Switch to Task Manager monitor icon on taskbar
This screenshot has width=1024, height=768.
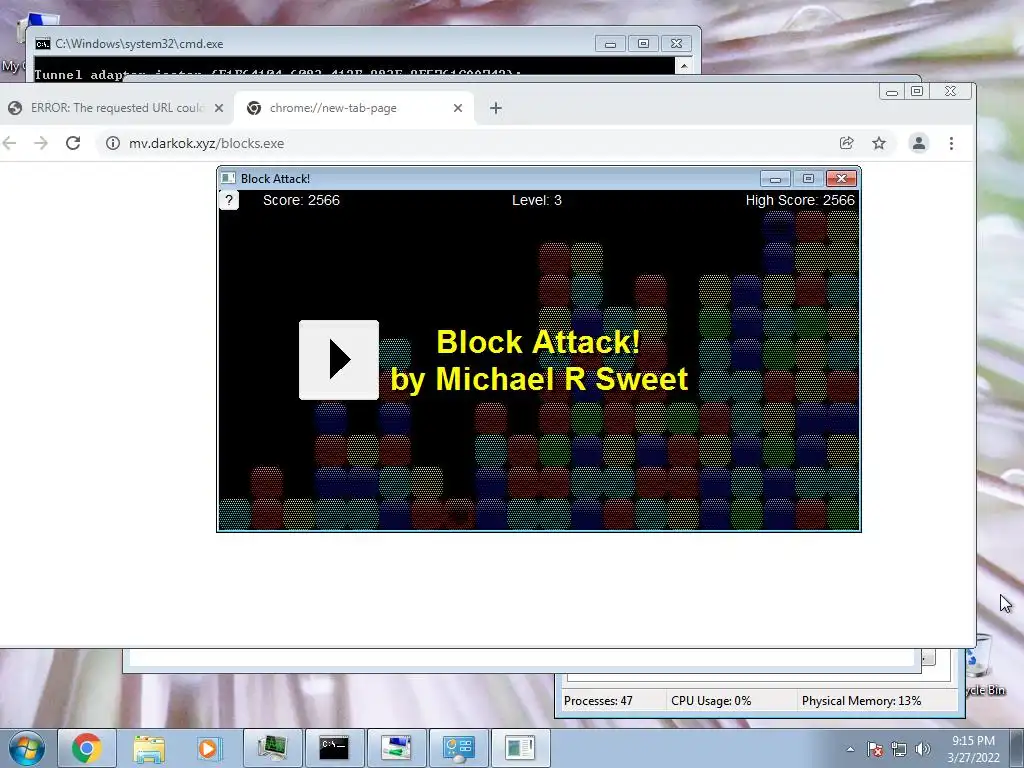tap(272, 748)
